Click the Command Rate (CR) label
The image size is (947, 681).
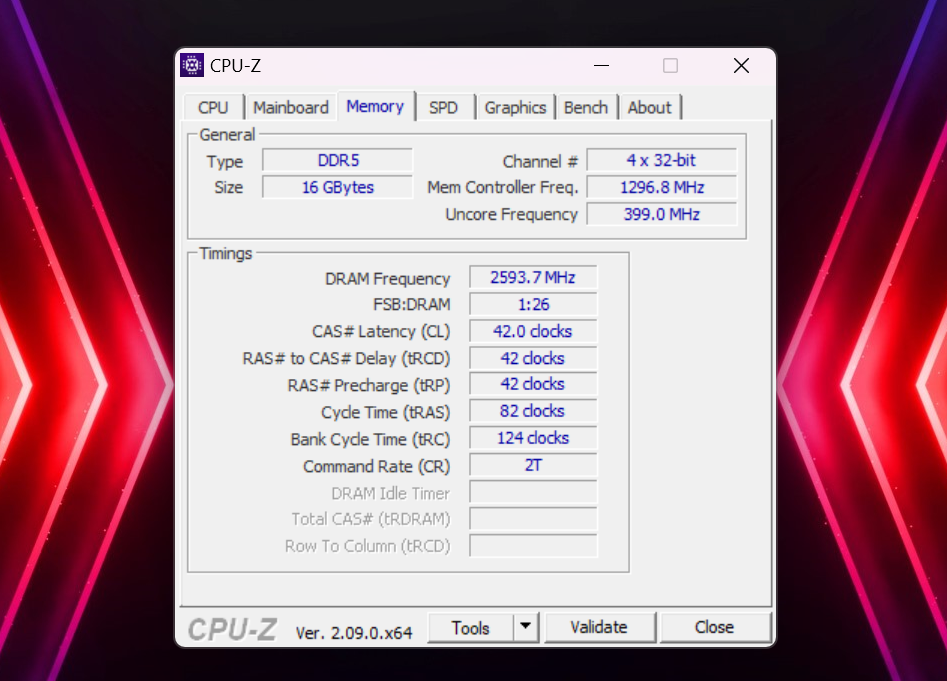pos(377,467)
